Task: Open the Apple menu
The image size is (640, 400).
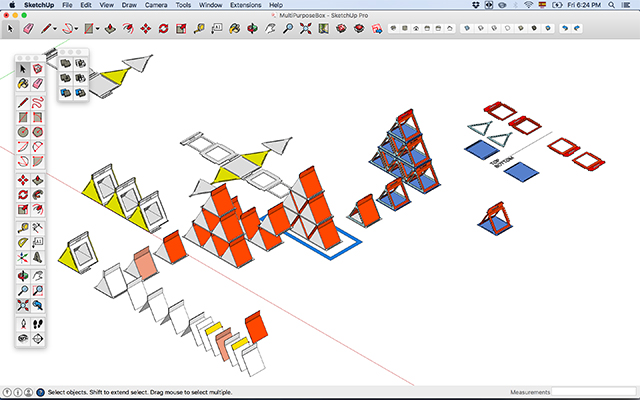Action: point(12,5)
